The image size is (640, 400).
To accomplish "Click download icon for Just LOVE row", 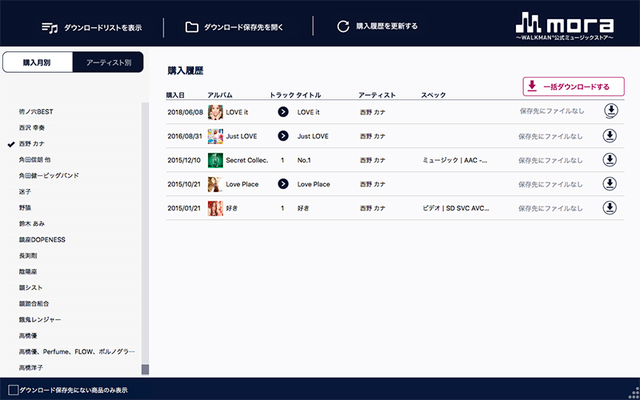I will (610, 135).
